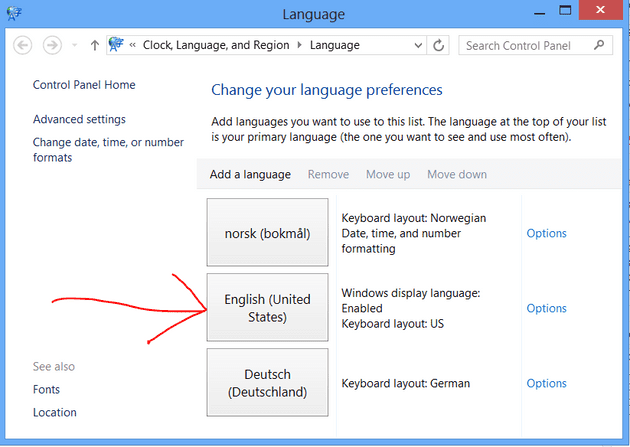630x447 pixels.
Task: Click Remove in the language toolbar
Action: click(328, 174)
